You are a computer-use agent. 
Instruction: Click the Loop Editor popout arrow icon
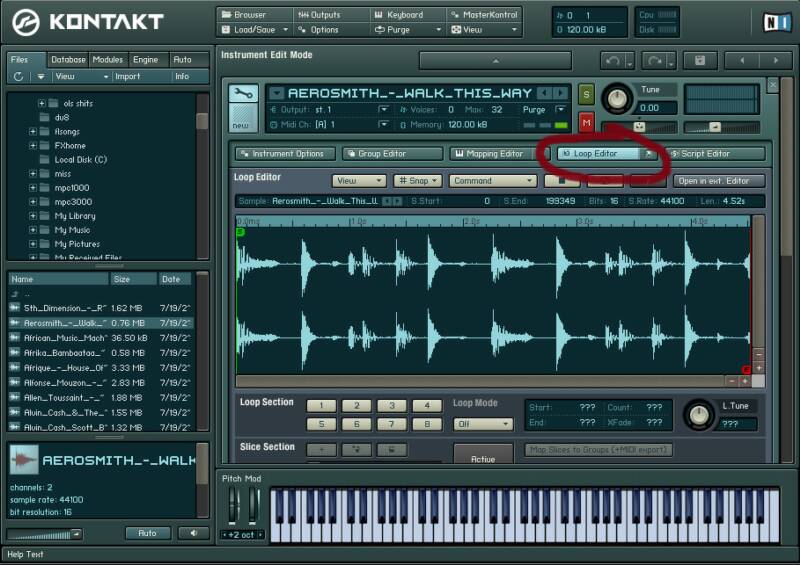pyautogui.click(x=648, y=154)
